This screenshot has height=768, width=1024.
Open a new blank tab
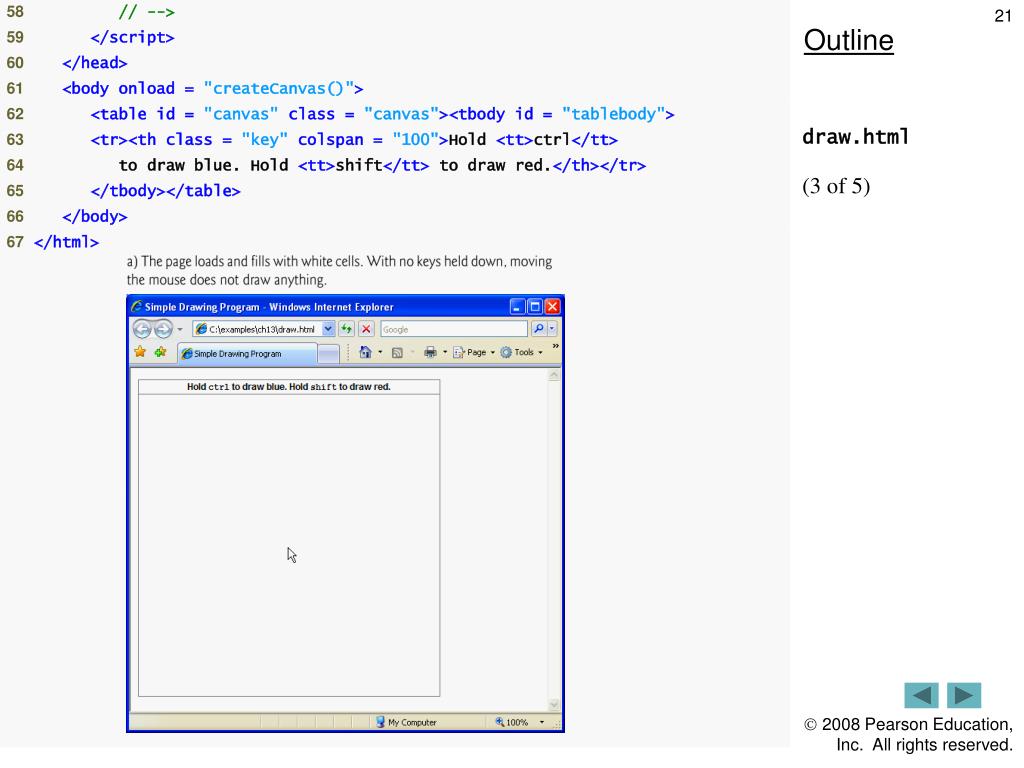click(330, 354)
